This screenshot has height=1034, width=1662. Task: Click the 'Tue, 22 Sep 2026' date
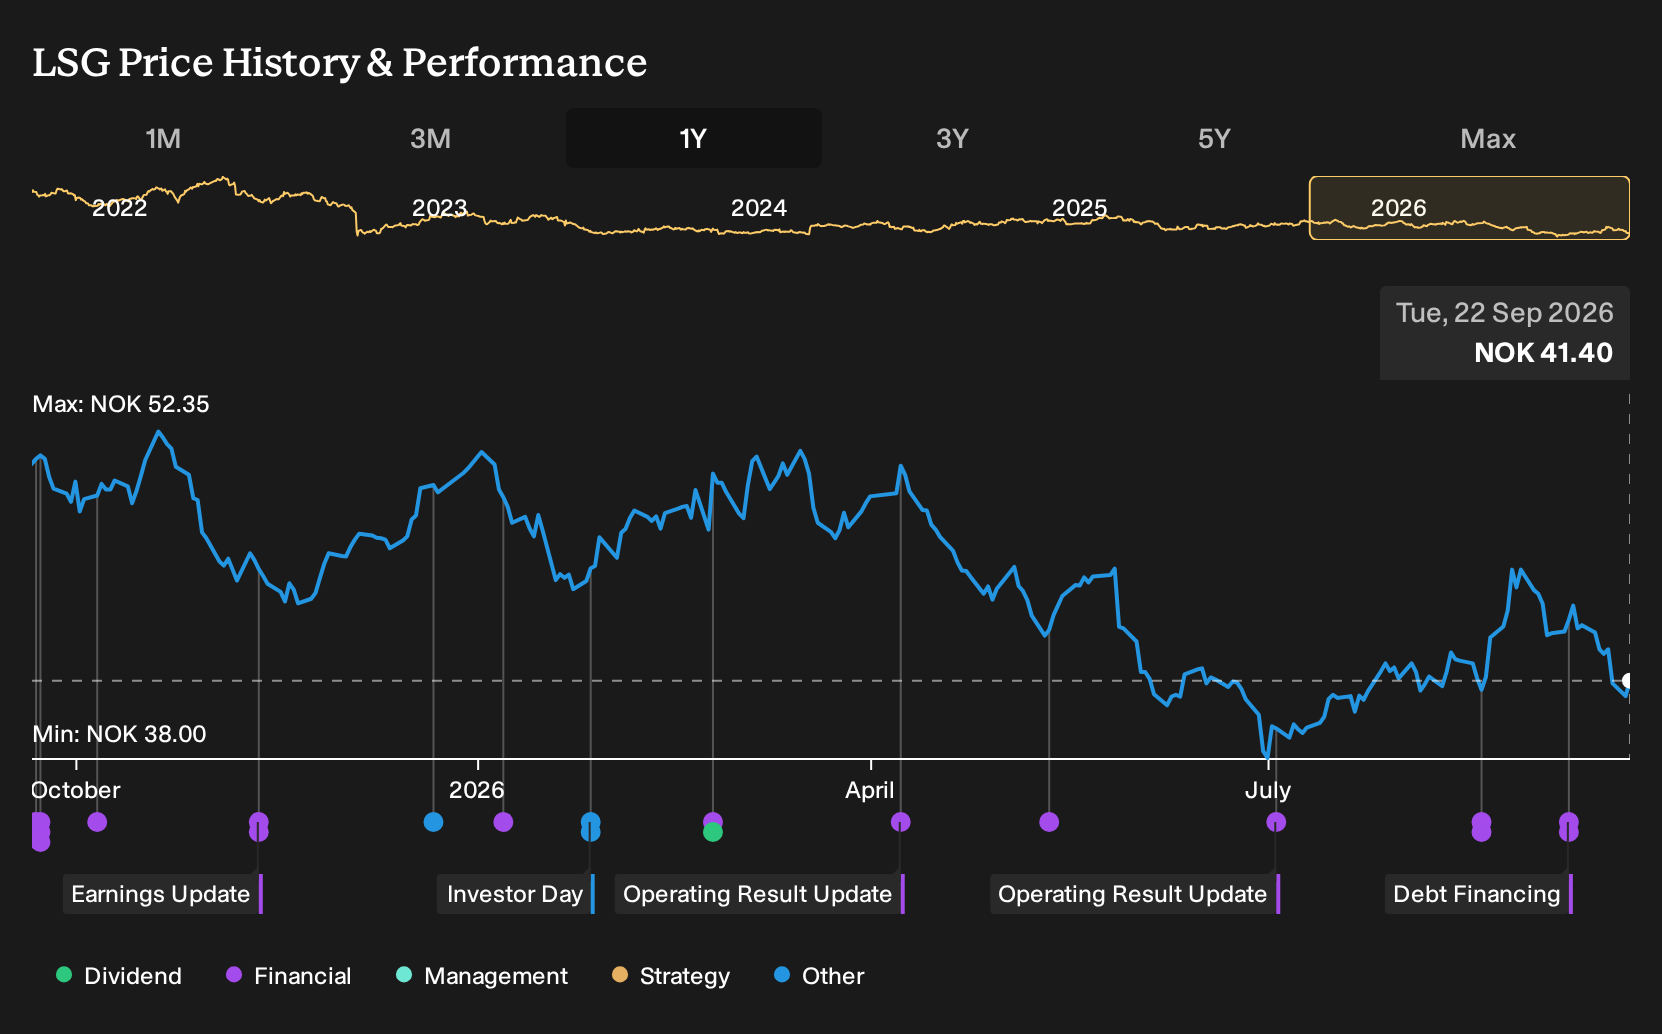click(1505, 313)
